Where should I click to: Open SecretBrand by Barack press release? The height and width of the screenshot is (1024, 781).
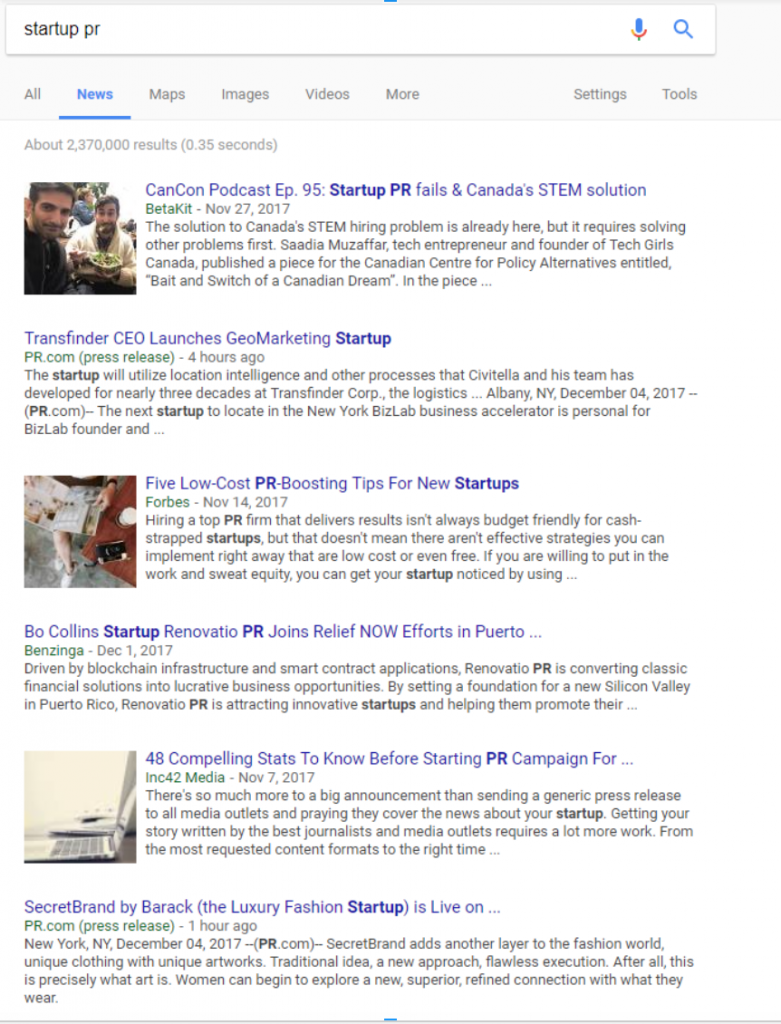tap(263, 907)
